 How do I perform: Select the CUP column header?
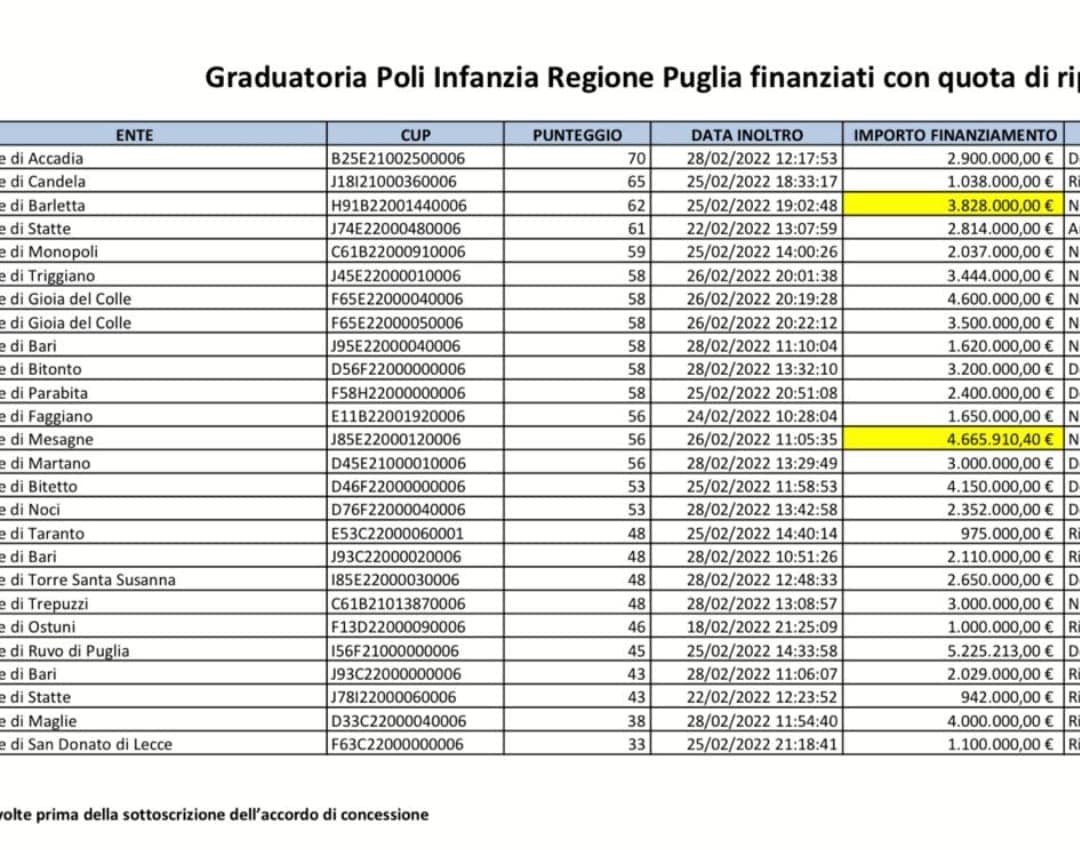(x=414, y=134)
